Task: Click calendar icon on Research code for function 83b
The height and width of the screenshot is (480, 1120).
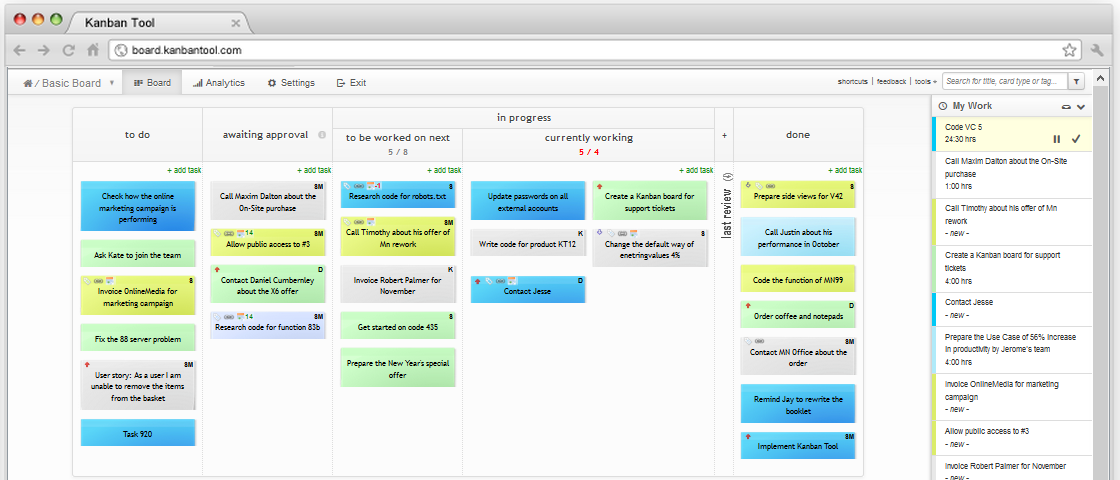Action: point(241,316)
